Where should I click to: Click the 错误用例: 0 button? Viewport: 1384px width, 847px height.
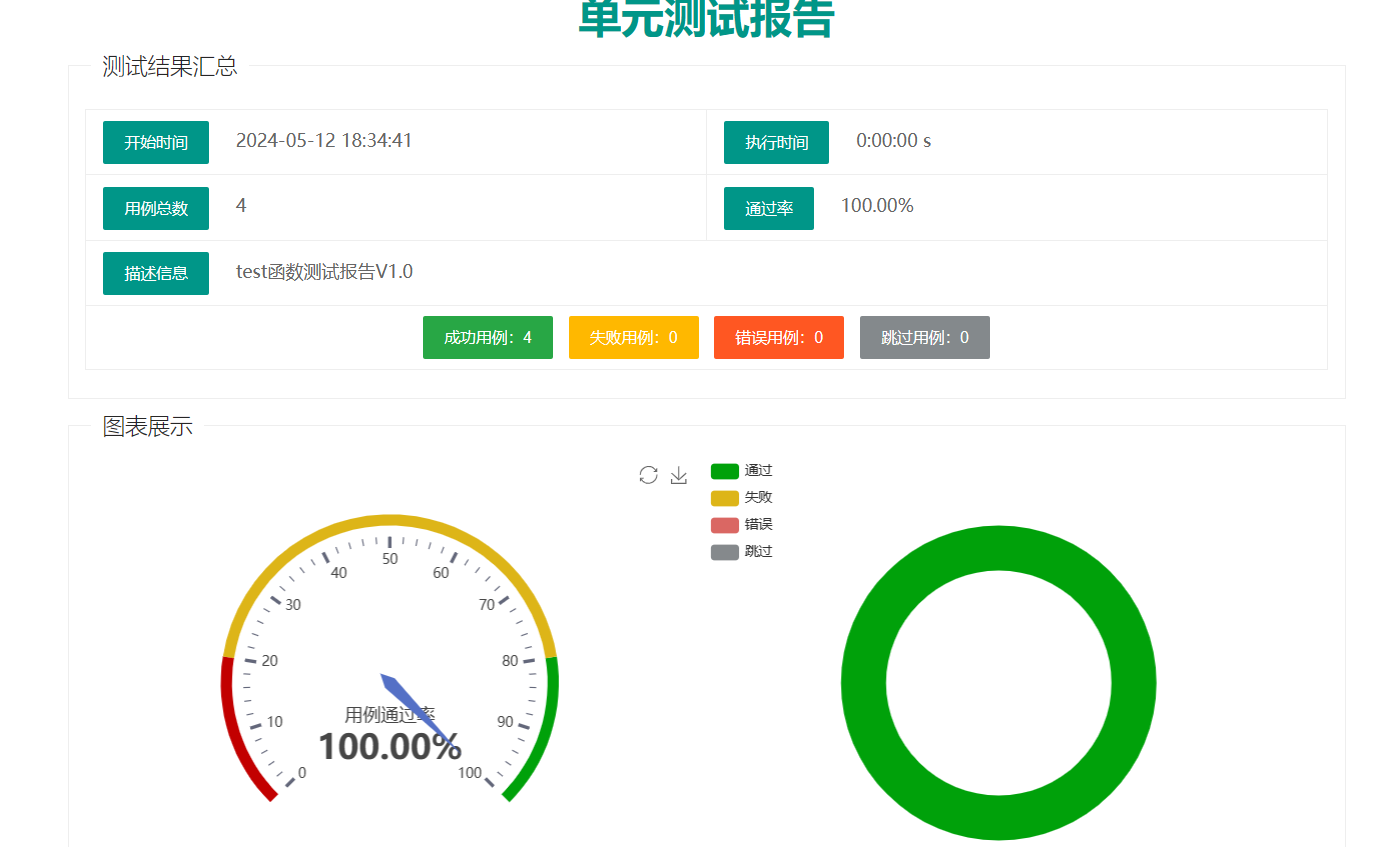(x=779, y=338)
